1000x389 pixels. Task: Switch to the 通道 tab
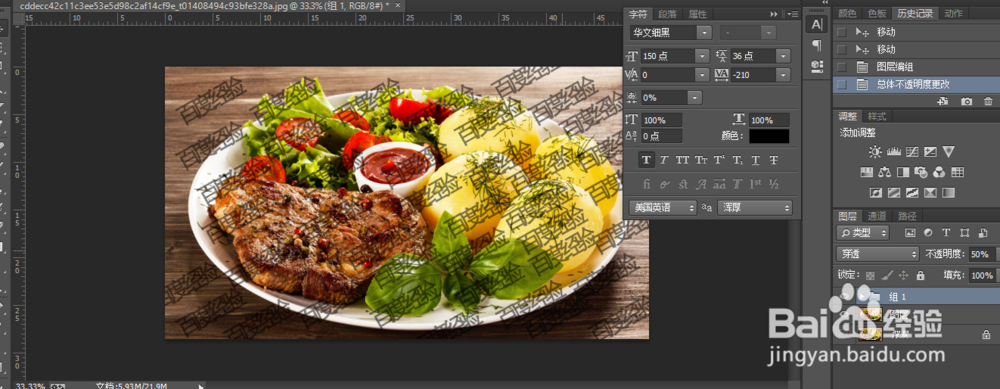coord(877,216)
